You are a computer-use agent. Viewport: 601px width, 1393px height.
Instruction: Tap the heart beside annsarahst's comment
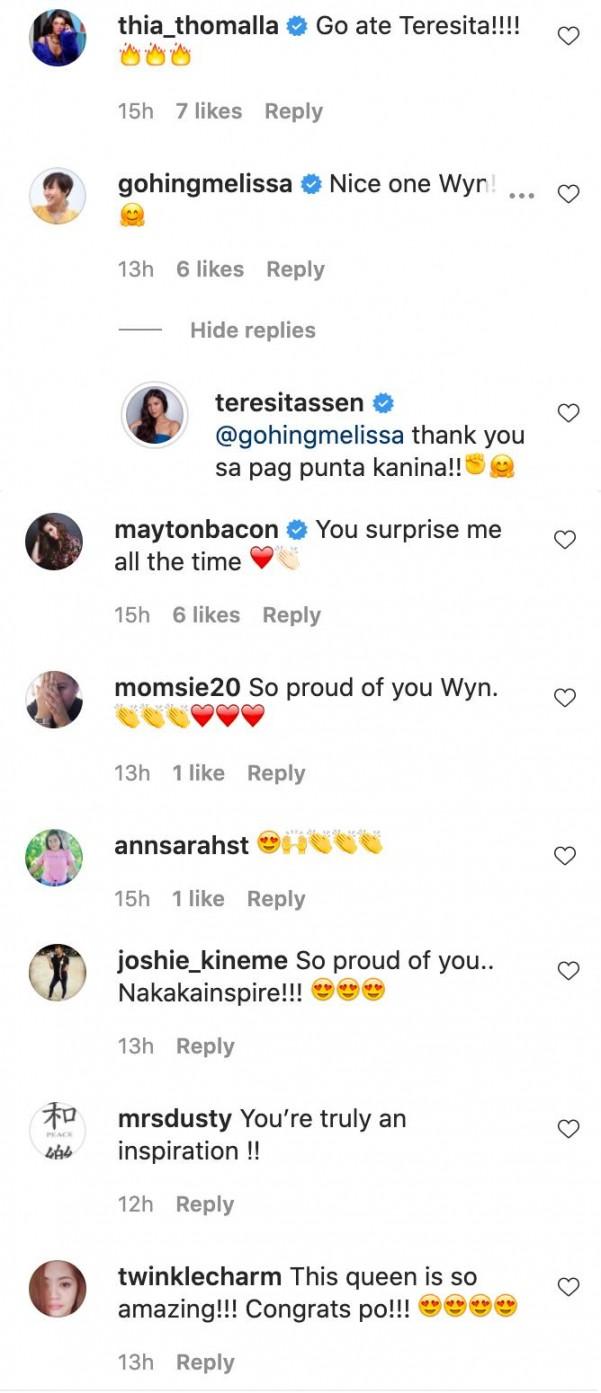[x=565, y=856]
